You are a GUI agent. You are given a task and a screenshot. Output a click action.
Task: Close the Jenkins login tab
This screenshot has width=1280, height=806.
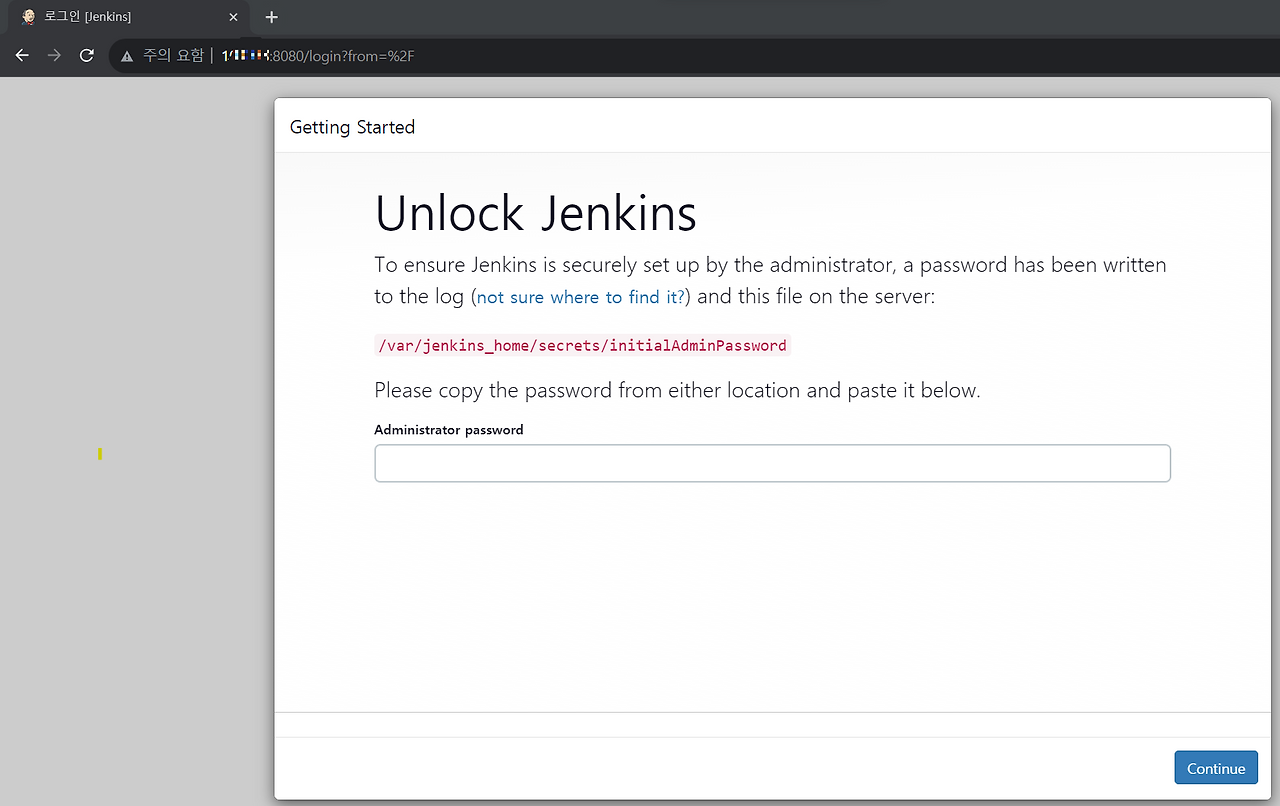233,17
